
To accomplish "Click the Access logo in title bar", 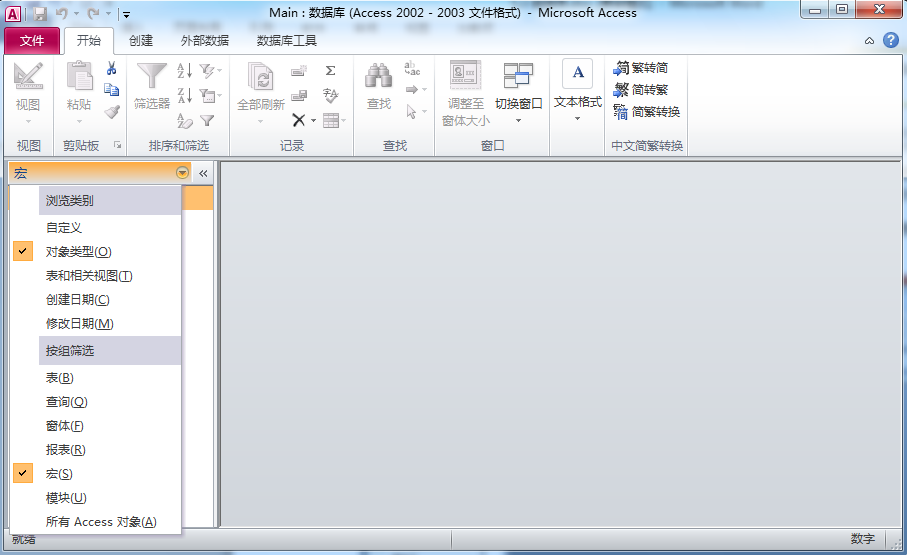I will click(x=13, y=14).
